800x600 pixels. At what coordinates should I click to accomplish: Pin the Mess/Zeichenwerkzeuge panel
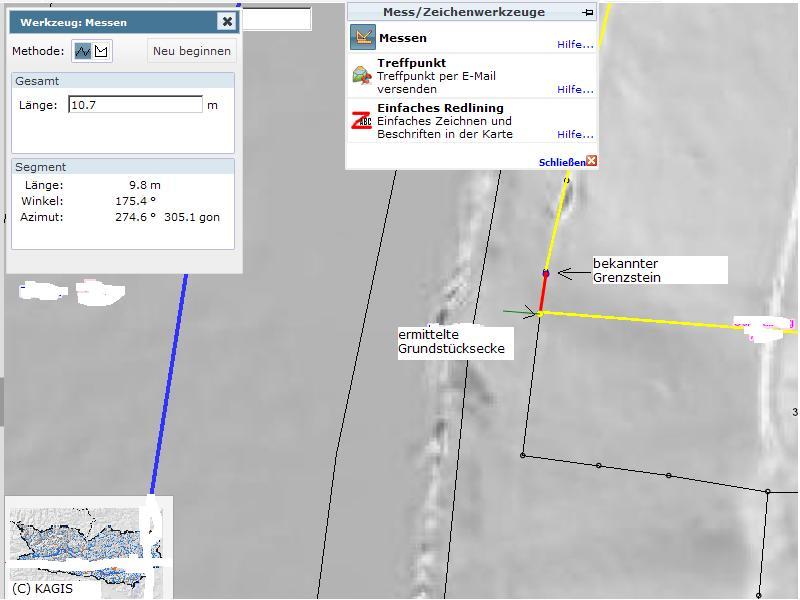588,12
